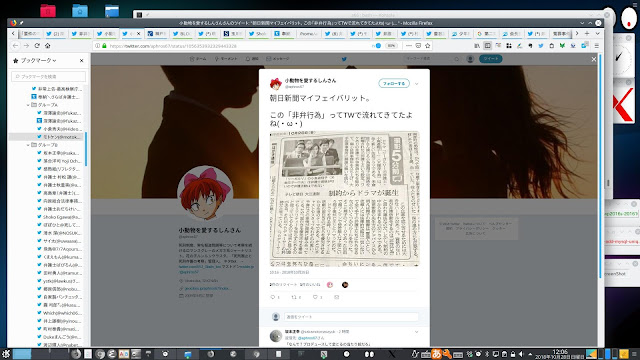This screenshot has height=360, width=640.
Task: Open the profile avatar menu in Twitter nav
Action: tap(470, 59)
